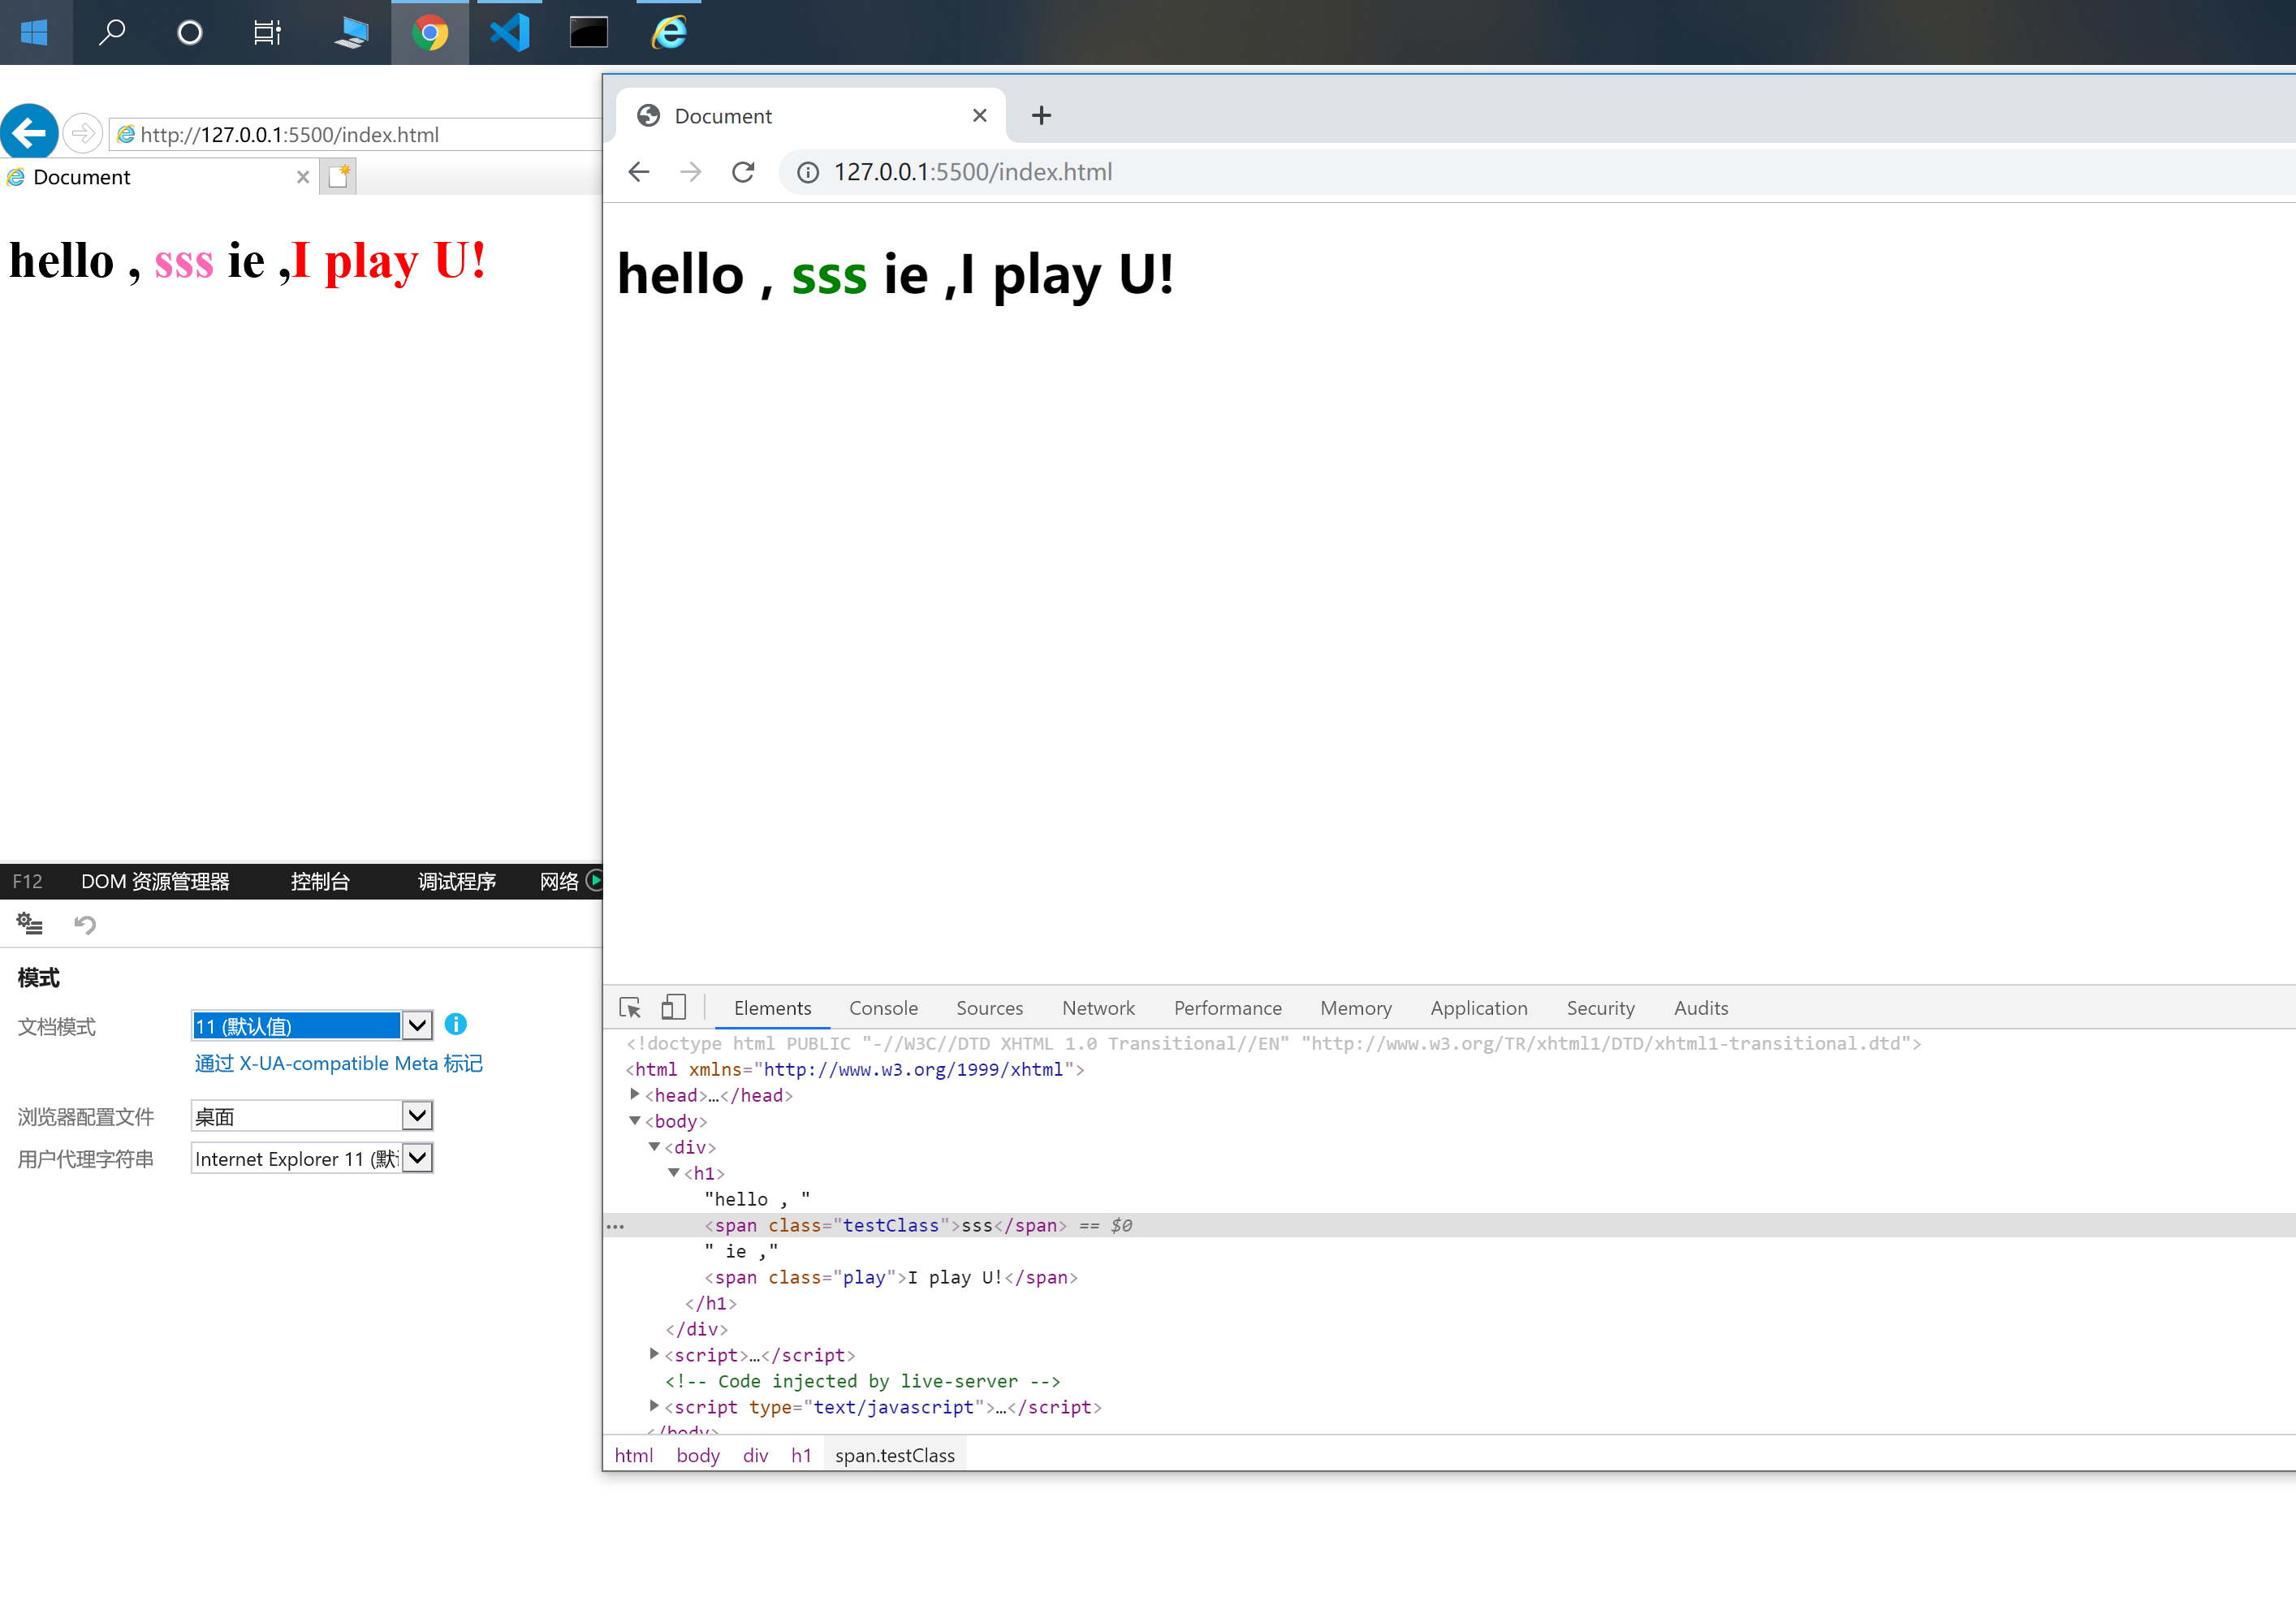Open the 浏览器配置文件 profile dropdown
The height and width of the screenshot is (1614, 2296).
[x=416, y=1115]
